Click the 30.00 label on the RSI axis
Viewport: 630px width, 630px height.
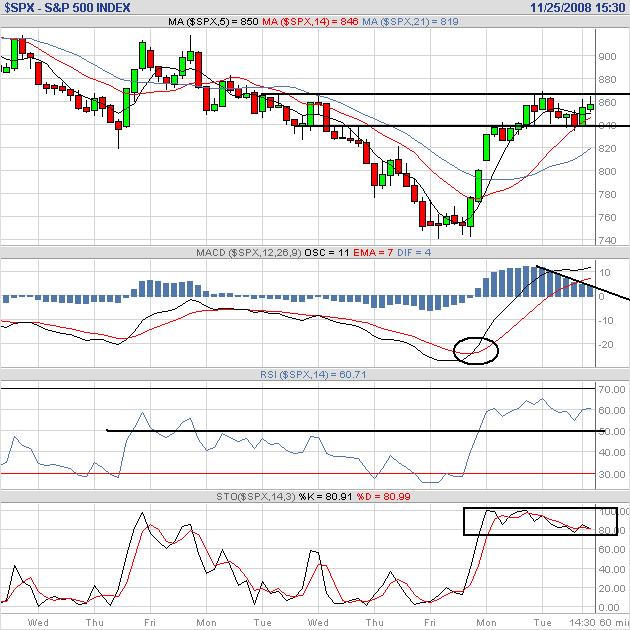coord(612,474)
